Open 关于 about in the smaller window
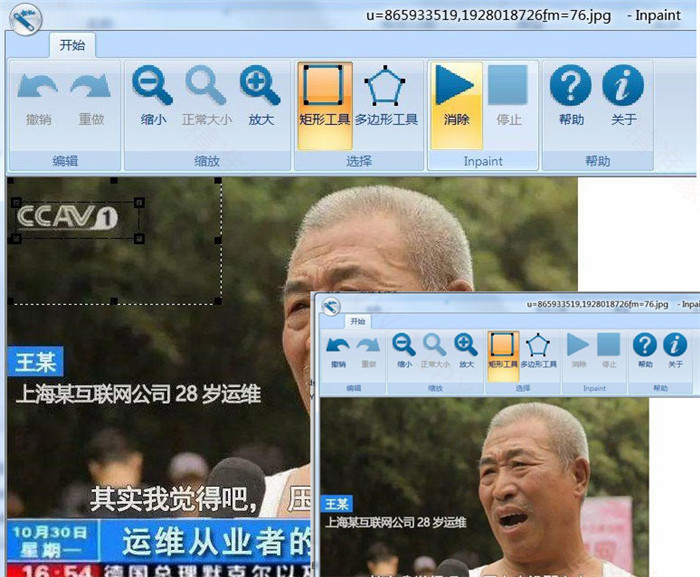The height and width of the screenshot is (577, 700). point(675,351)
